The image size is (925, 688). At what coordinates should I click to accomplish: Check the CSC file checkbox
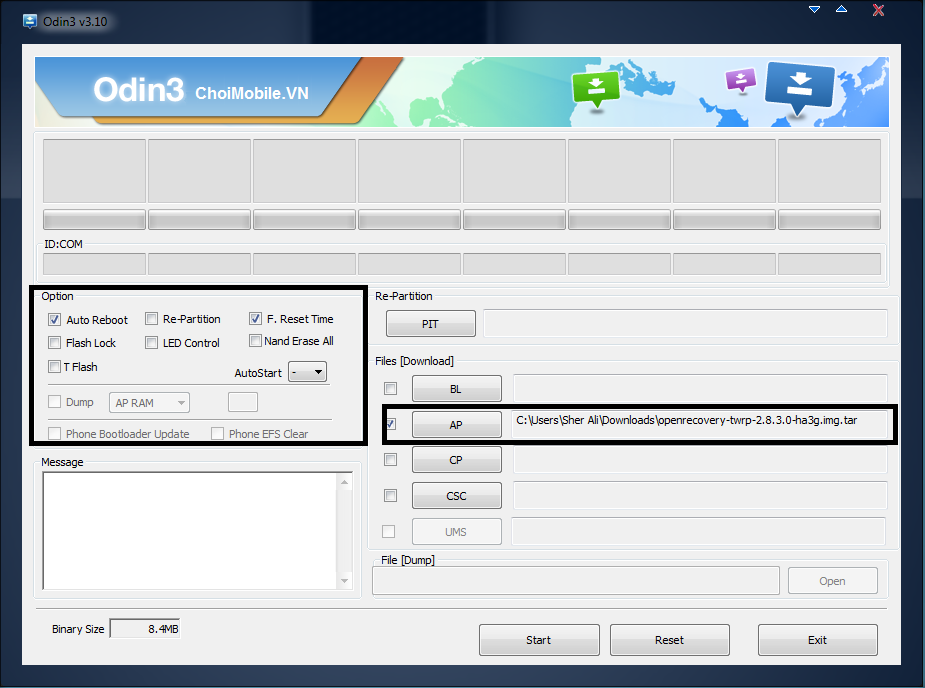tap(391, 495)
